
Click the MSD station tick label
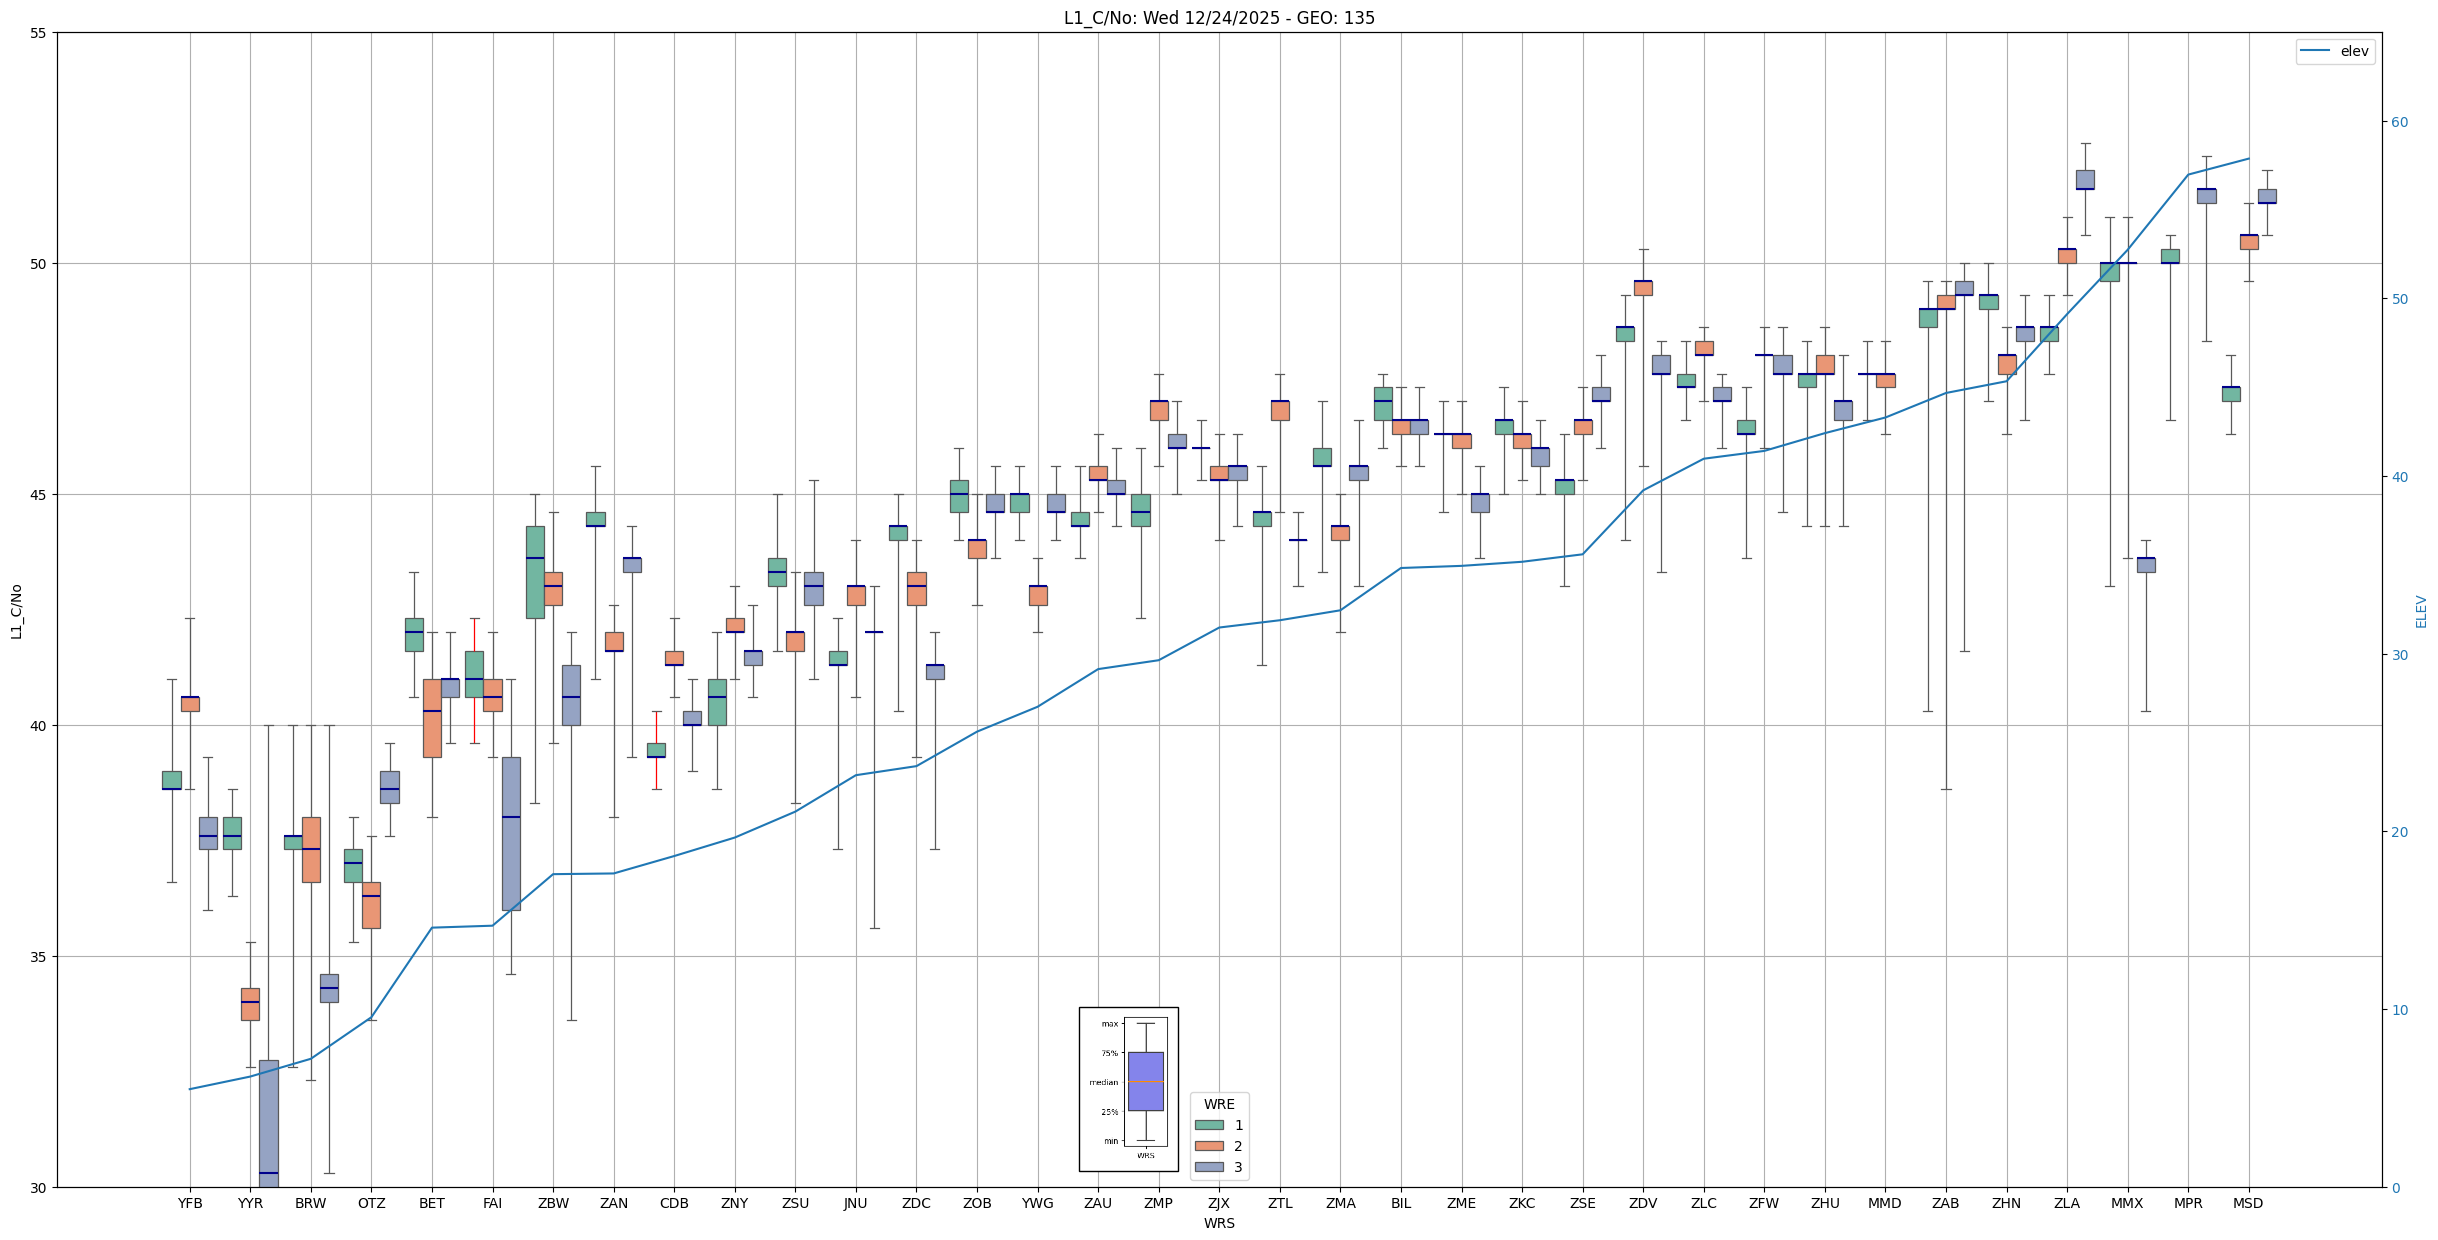pos(2248,1203)
